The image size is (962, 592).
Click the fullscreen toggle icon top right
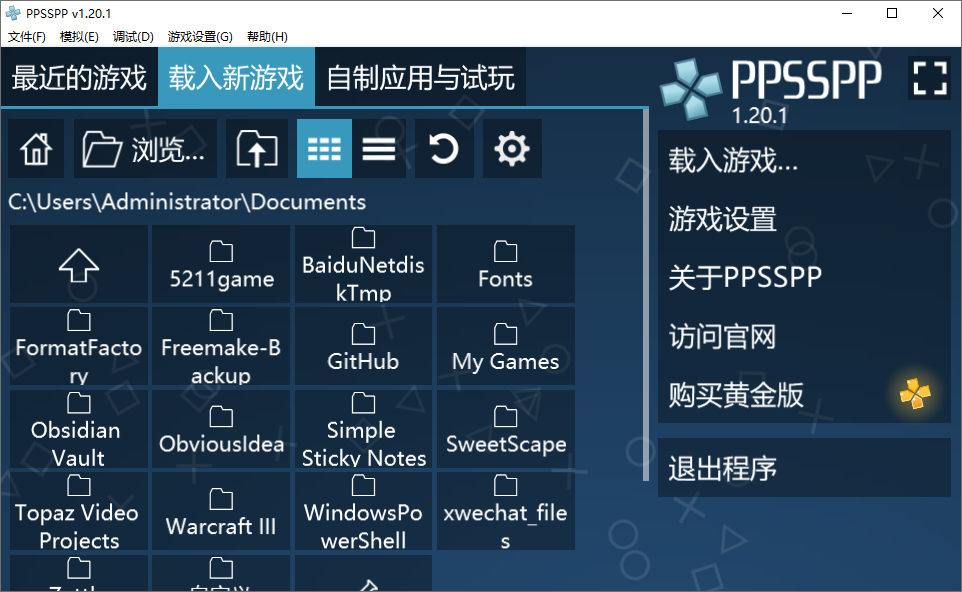(x=929, y=78)
